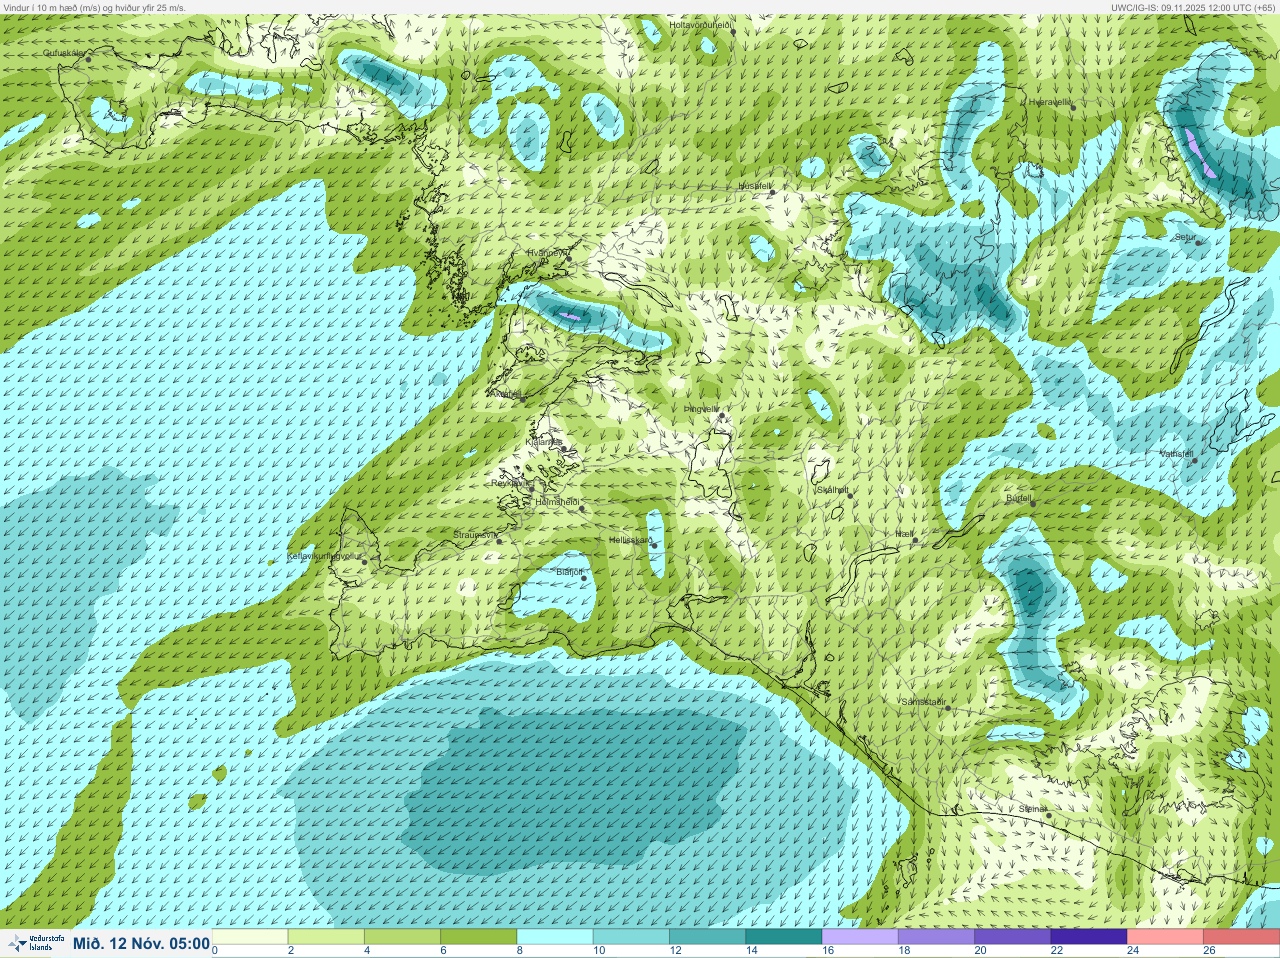1280x958 pixels.
Task: Click the 0–2 m/s pale yellow legend swatch
Action: click(x=250, y=937)
